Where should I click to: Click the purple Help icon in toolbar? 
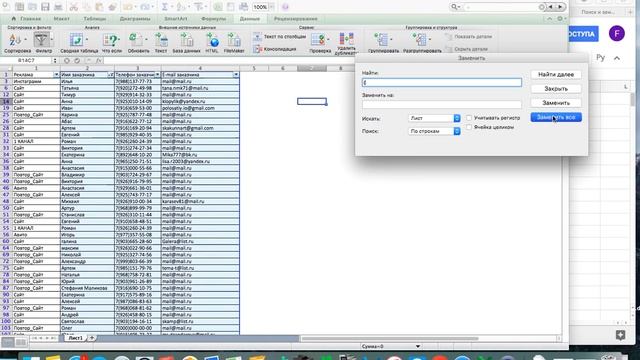click(285, 7)
